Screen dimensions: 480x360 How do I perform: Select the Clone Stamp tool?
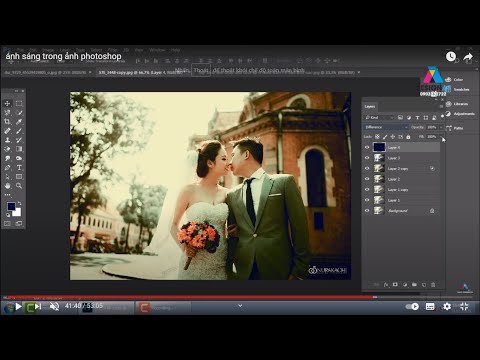tap(7, 140)
